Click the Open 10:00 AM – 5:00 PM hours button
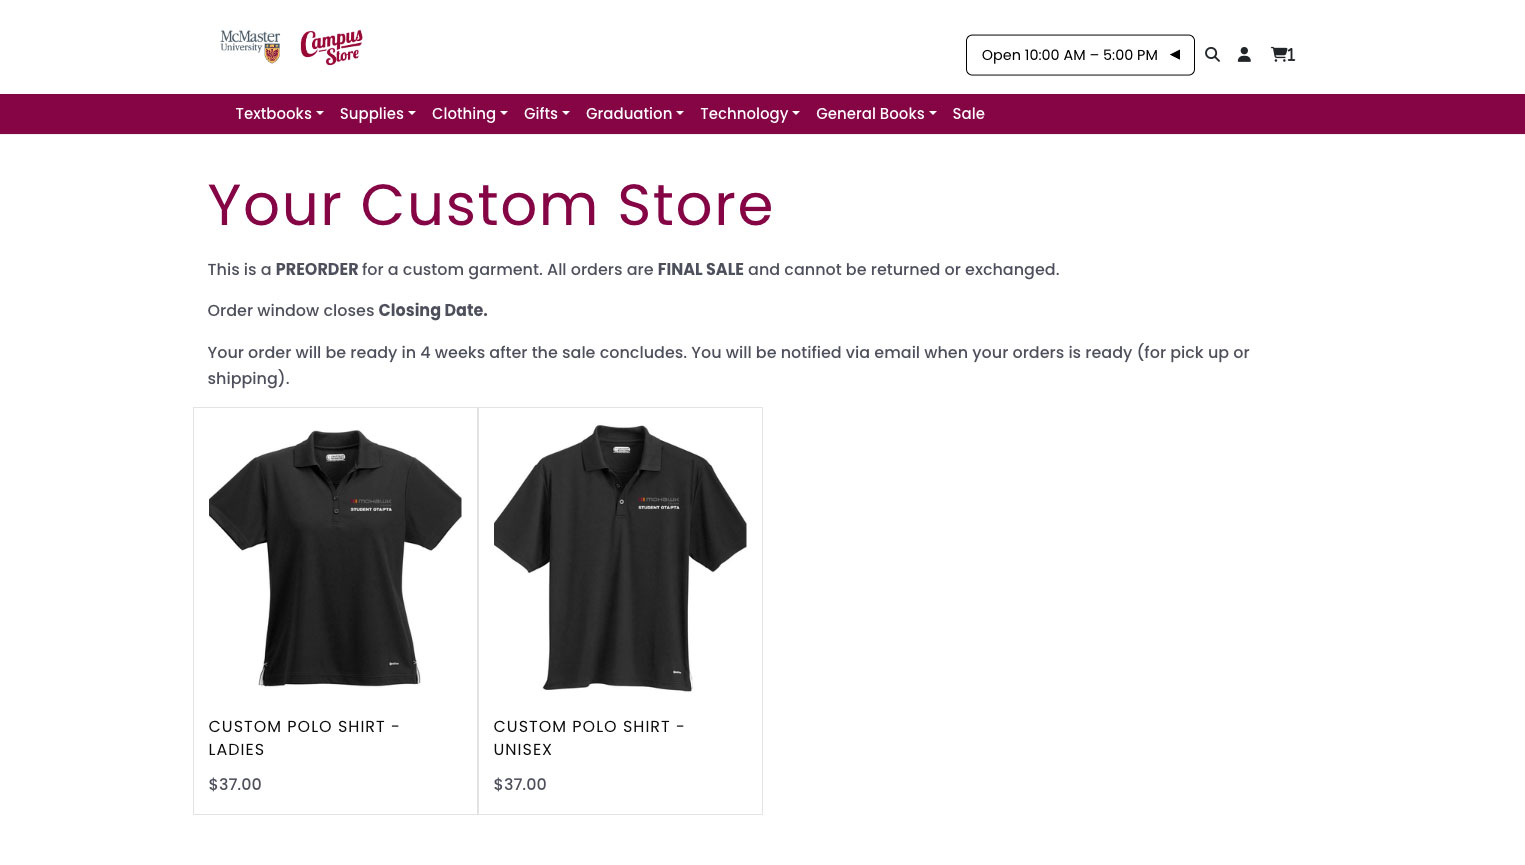 click(1068, 55)
